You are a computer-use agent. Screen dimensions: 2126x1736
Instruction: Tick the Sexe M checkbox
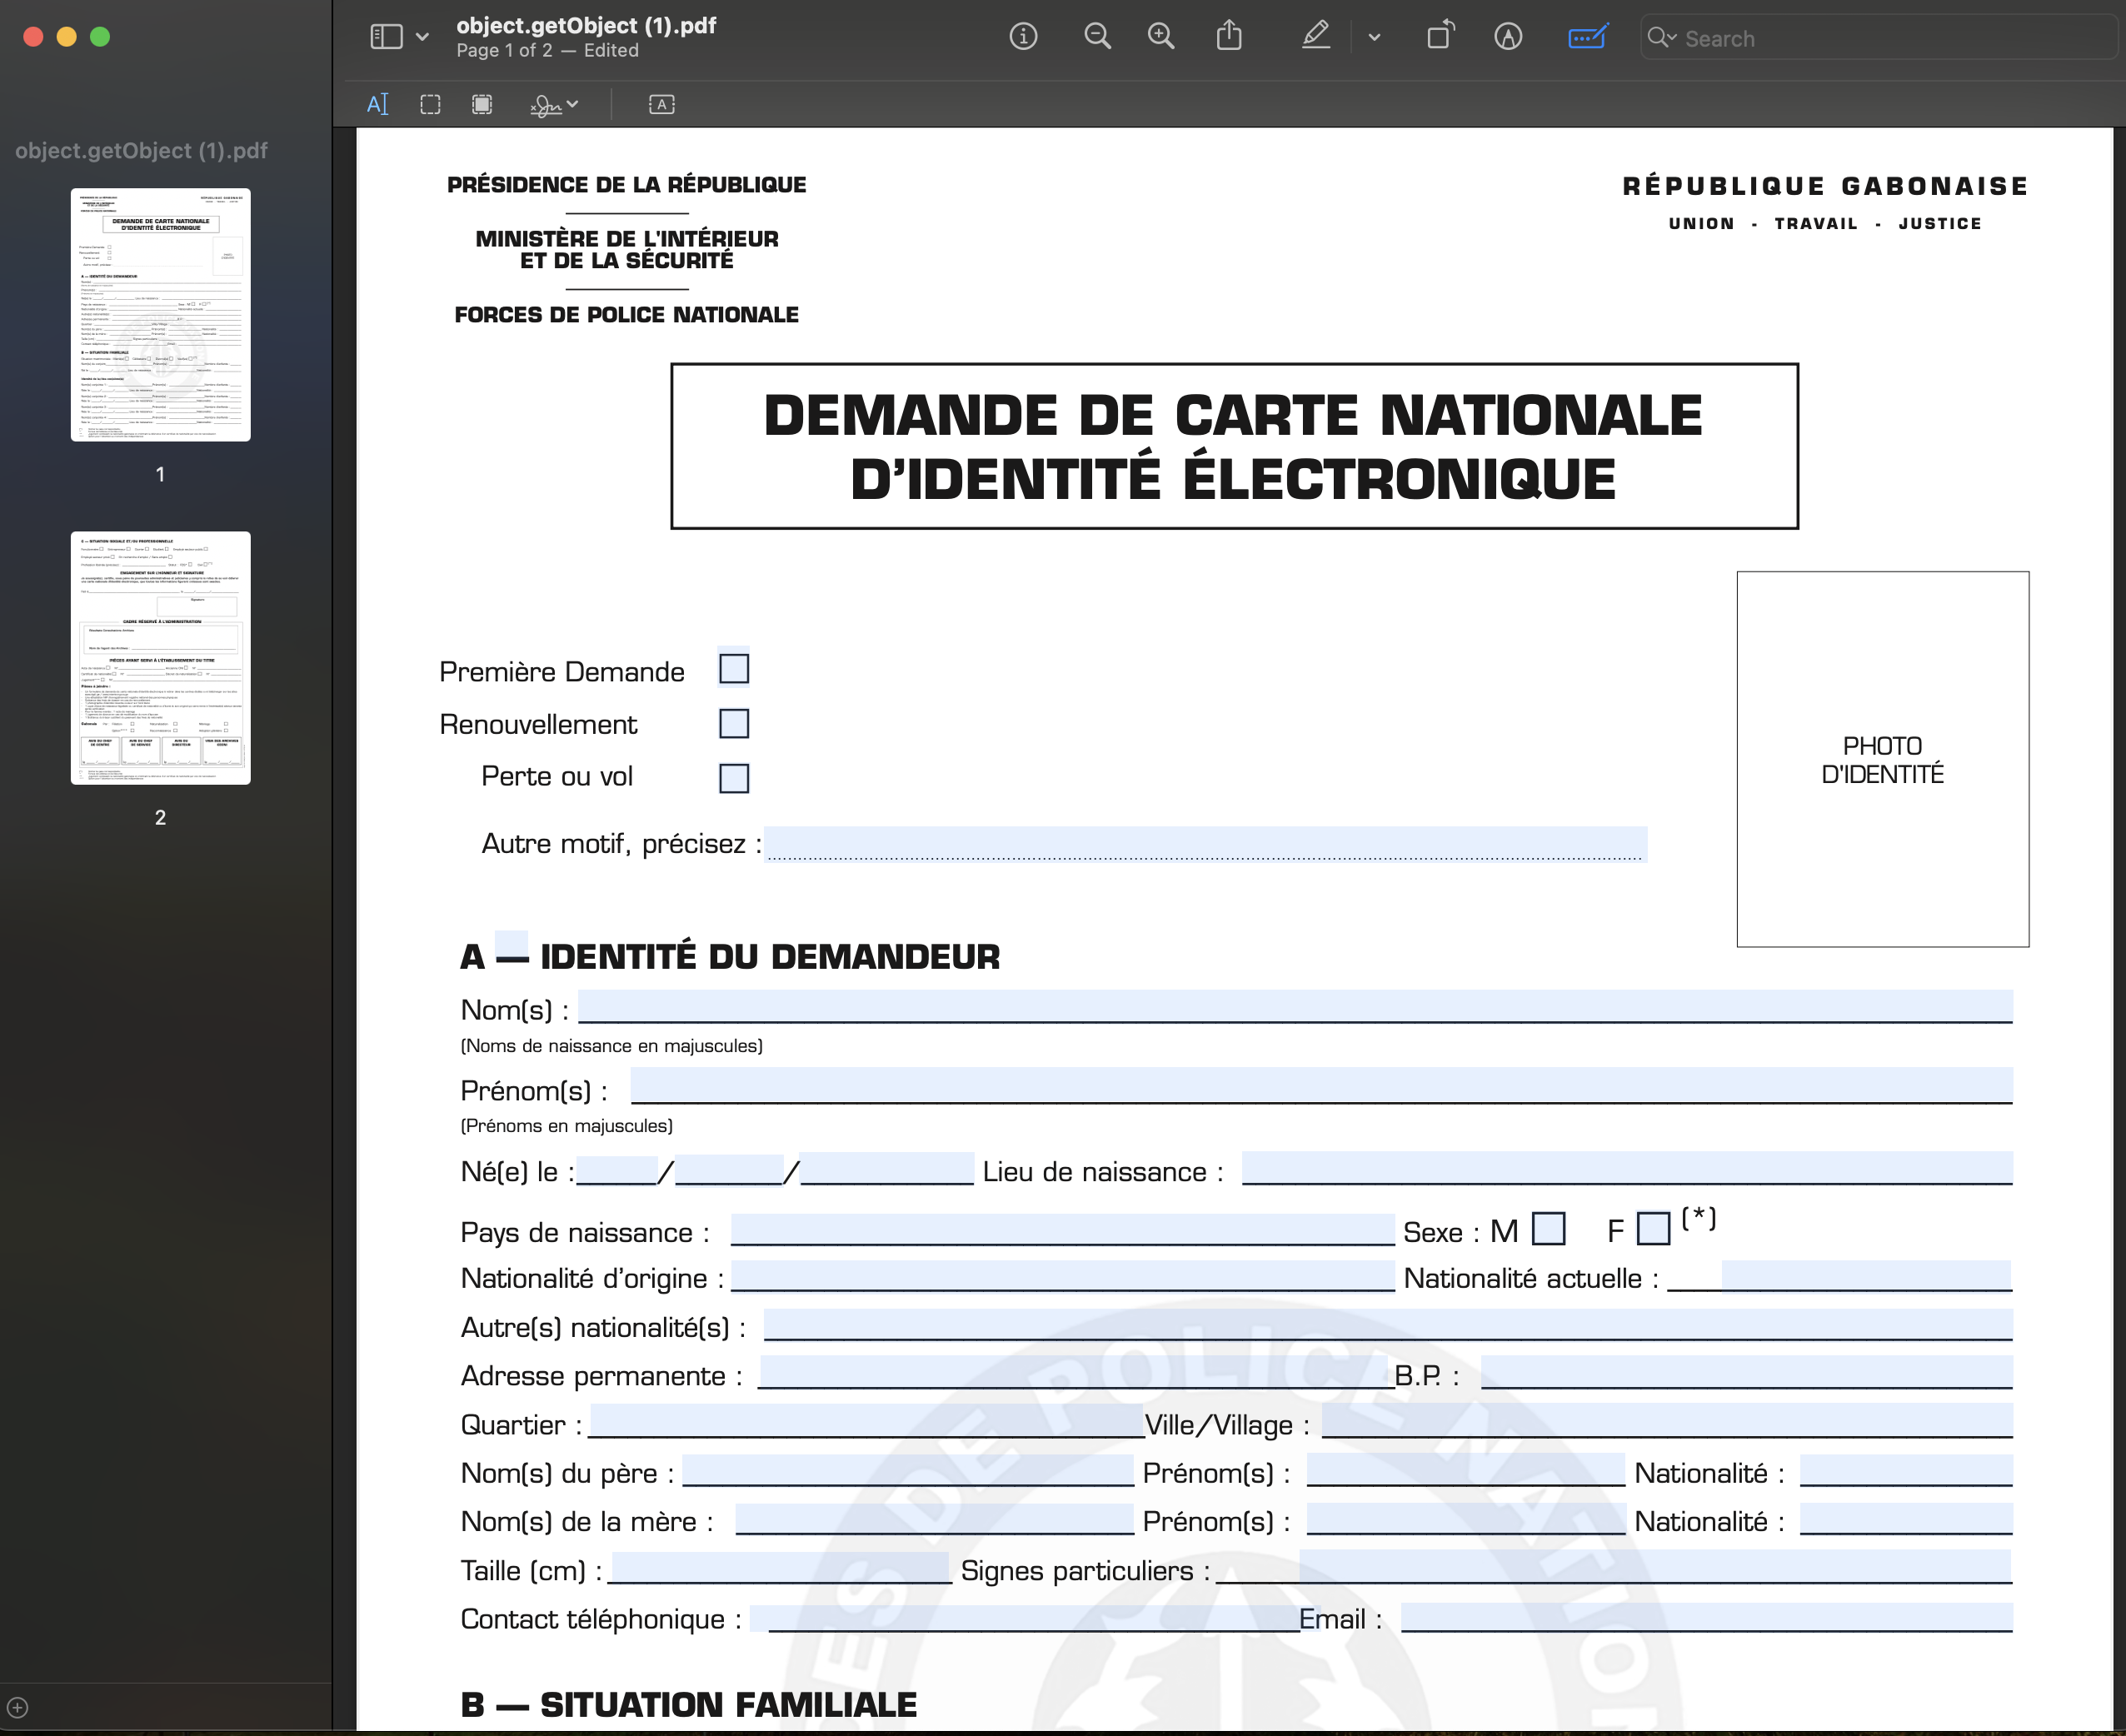1549,1229
